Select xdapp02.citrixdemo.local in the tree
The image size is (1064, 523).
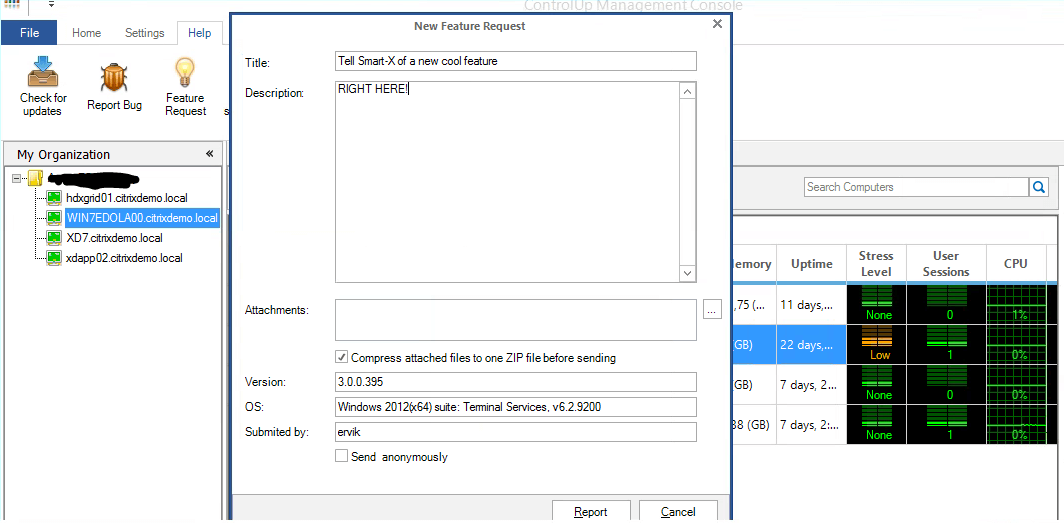pyautogui.click(x=124, y=258)
